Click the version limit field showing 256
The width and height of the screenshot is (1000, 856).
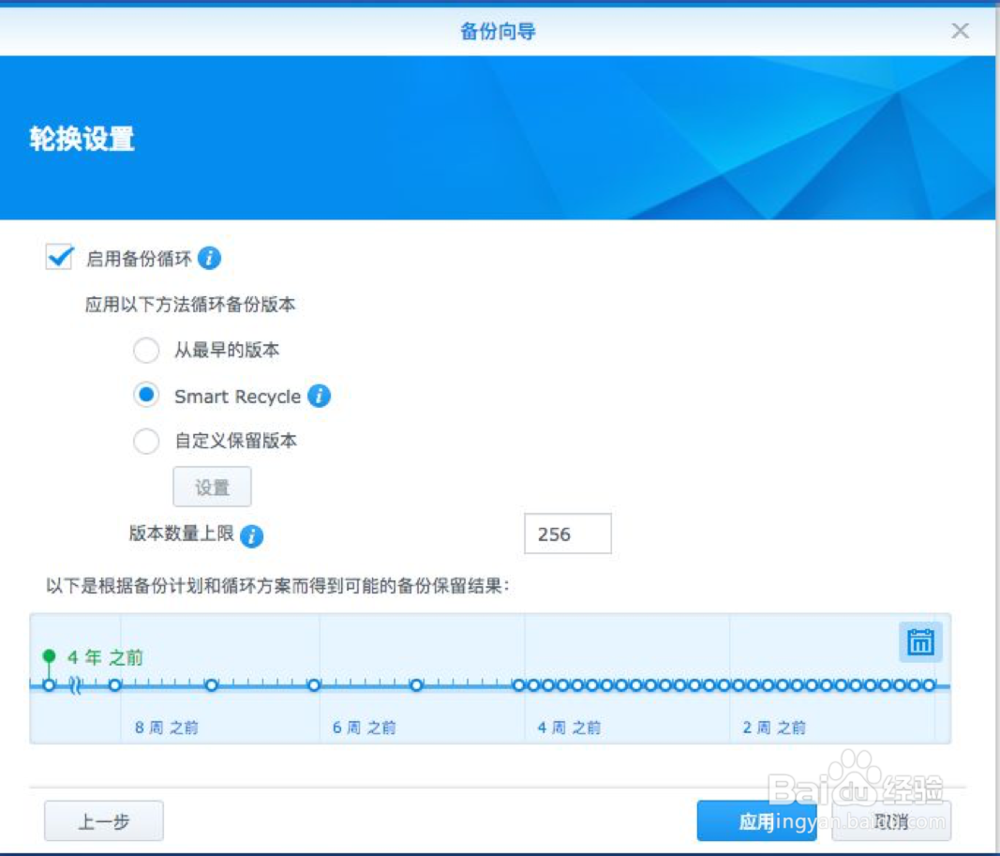coord(568,534)
